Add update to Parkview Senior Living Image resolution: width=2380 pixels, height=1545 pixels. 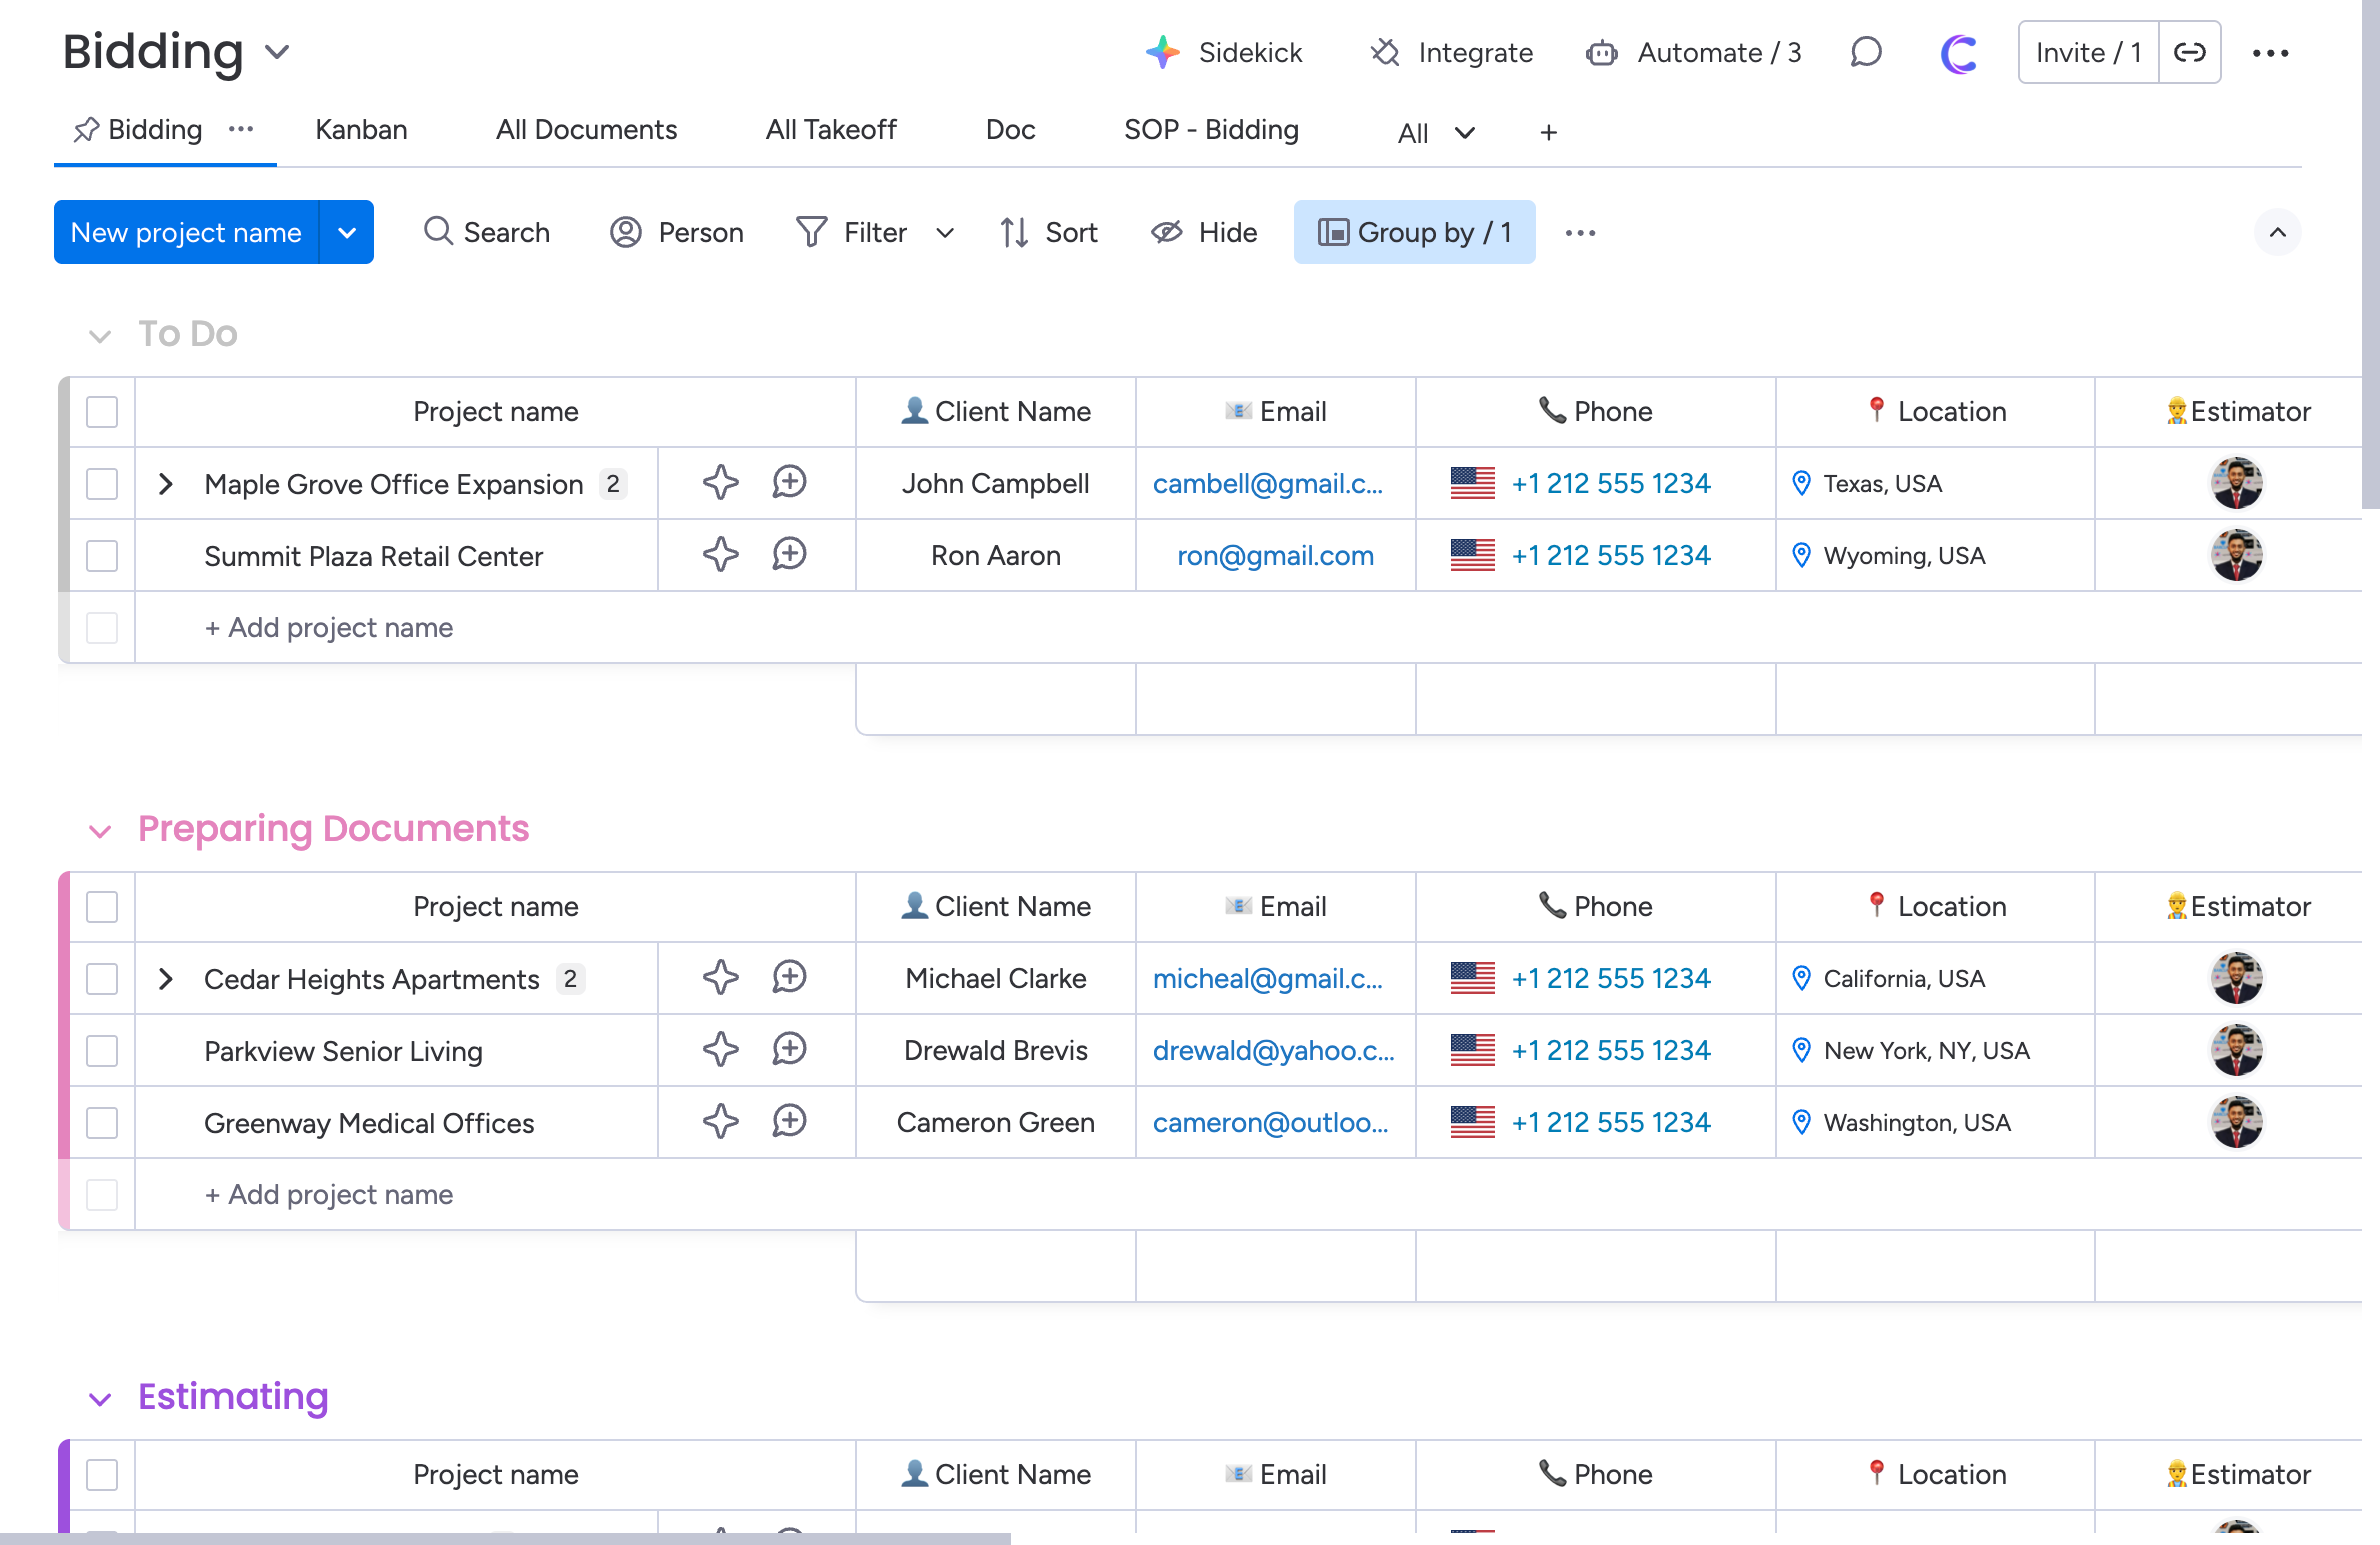[790, 1050]
